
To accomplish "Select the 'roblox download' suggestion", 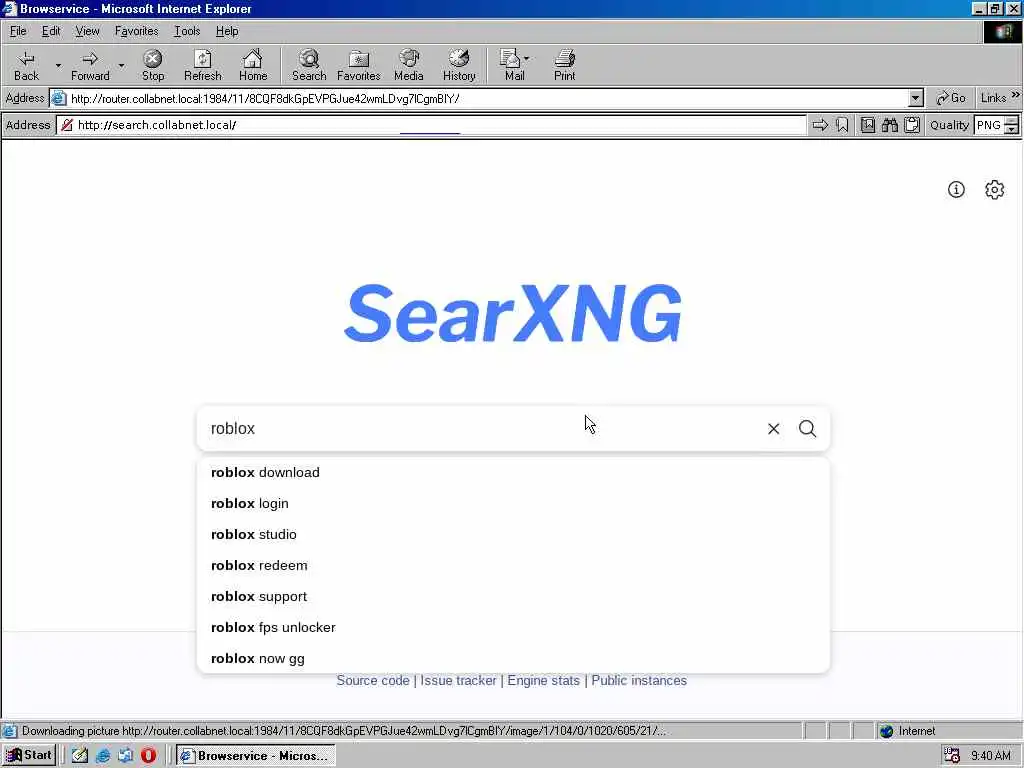I will point(513,473).
